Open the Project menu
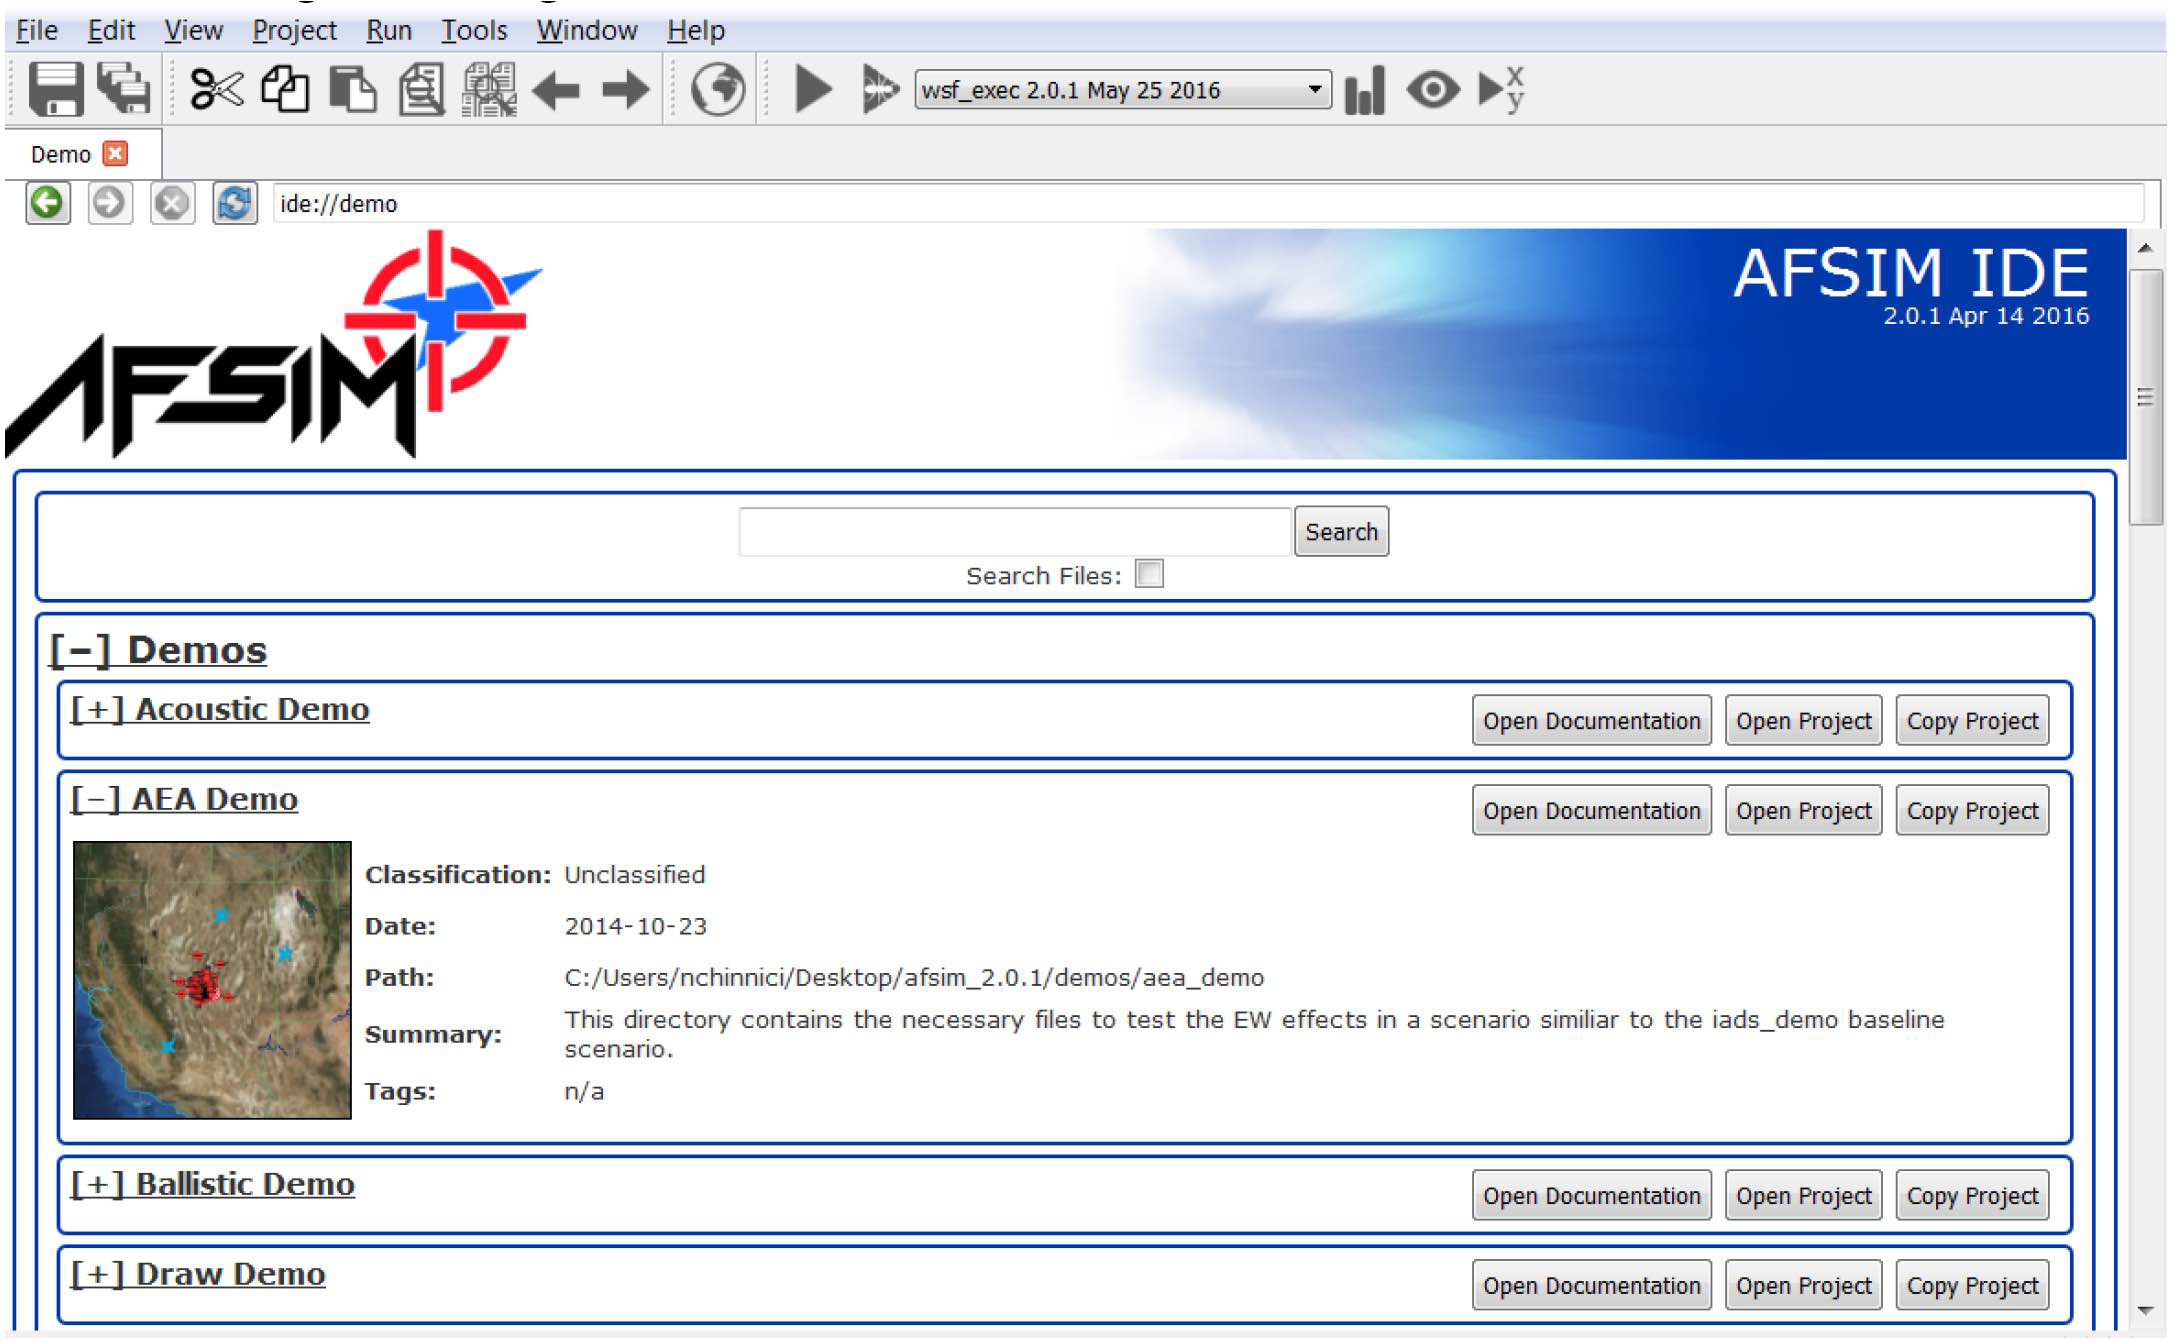Image resolution: width=2172 pixels, height=1342 pixels. click(x=294, y=30)
